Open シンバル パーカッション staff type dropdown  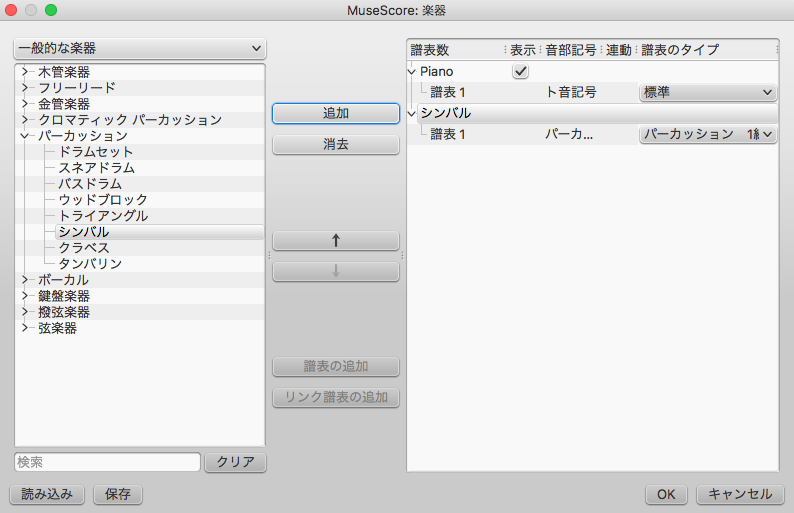708,134
